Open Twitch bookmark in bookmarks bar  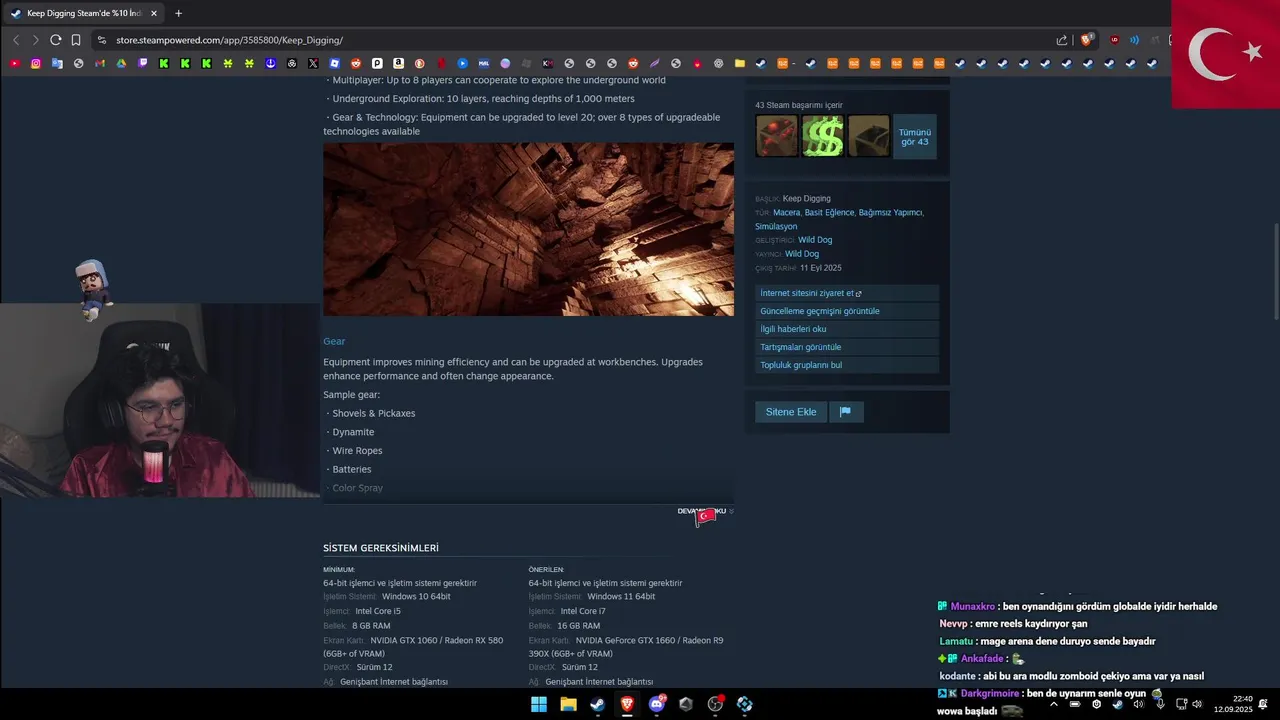pos(143,63)
